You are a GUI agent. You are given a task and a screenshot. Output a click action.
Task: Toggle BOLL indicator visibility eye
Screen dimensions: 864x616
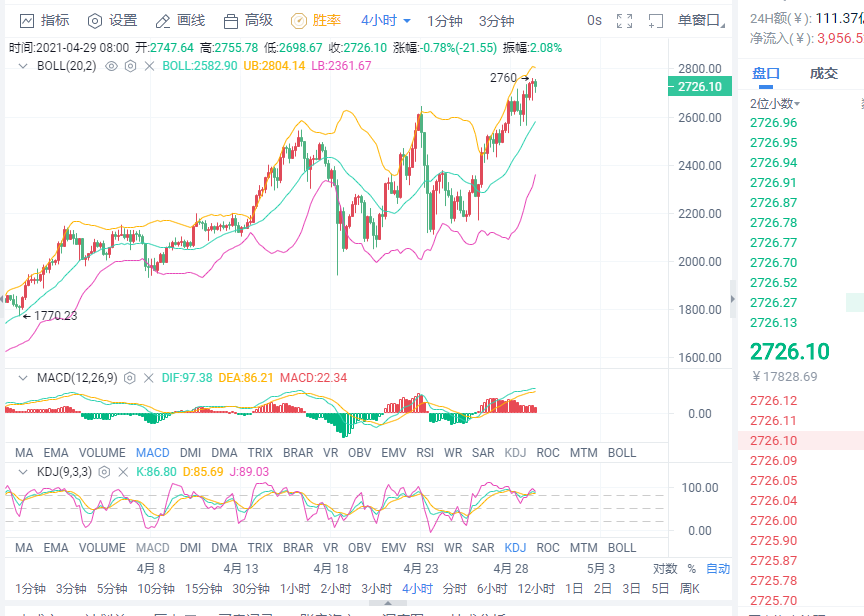pyautogui.click(x=112, y=66)
